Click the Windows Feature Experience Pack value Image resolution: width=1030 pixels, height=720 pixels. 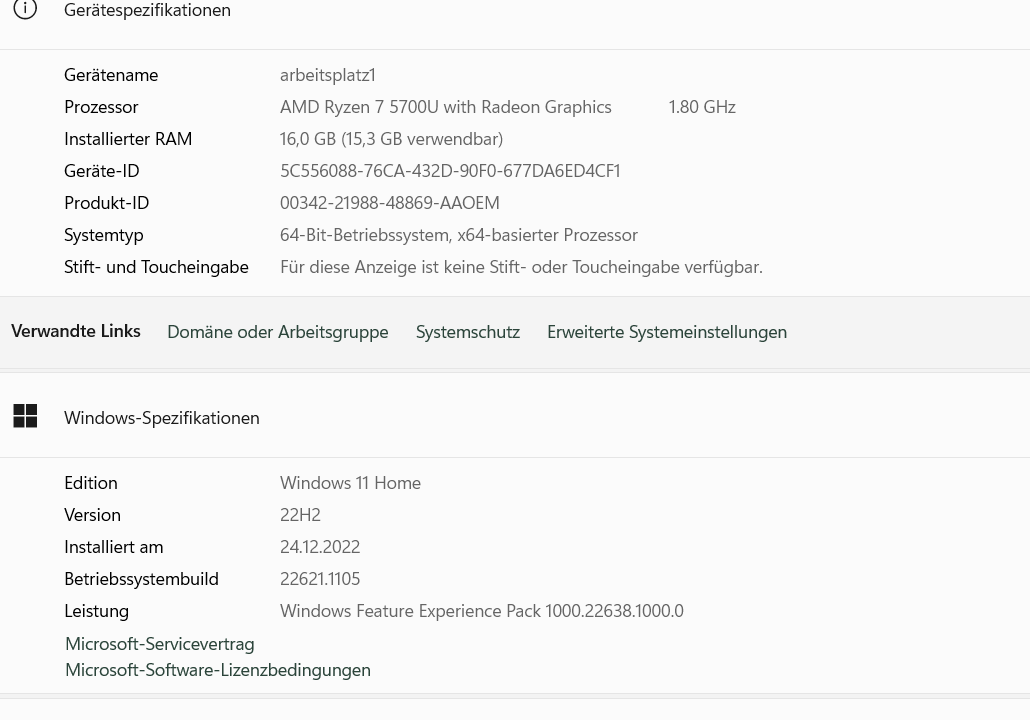pyautogui.click(x=481, y=611)
